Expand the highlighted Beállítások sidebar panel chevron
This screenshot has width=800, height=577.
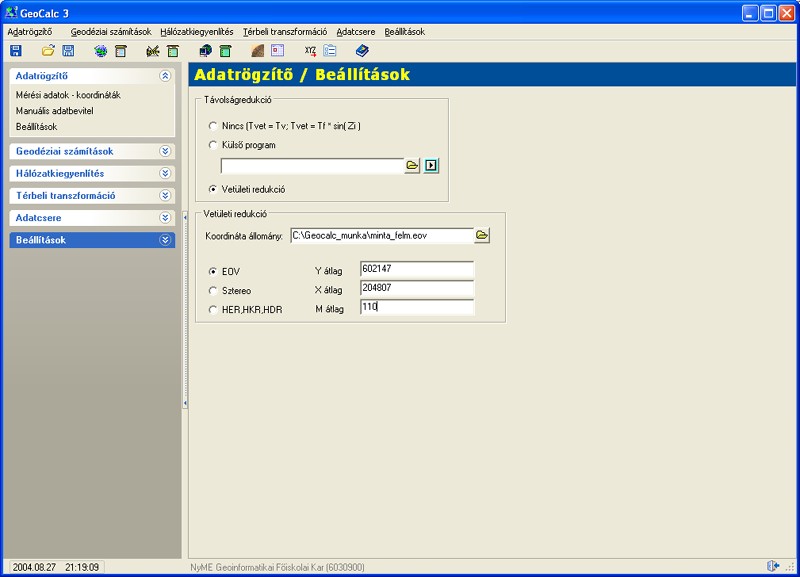pos(165,240)
